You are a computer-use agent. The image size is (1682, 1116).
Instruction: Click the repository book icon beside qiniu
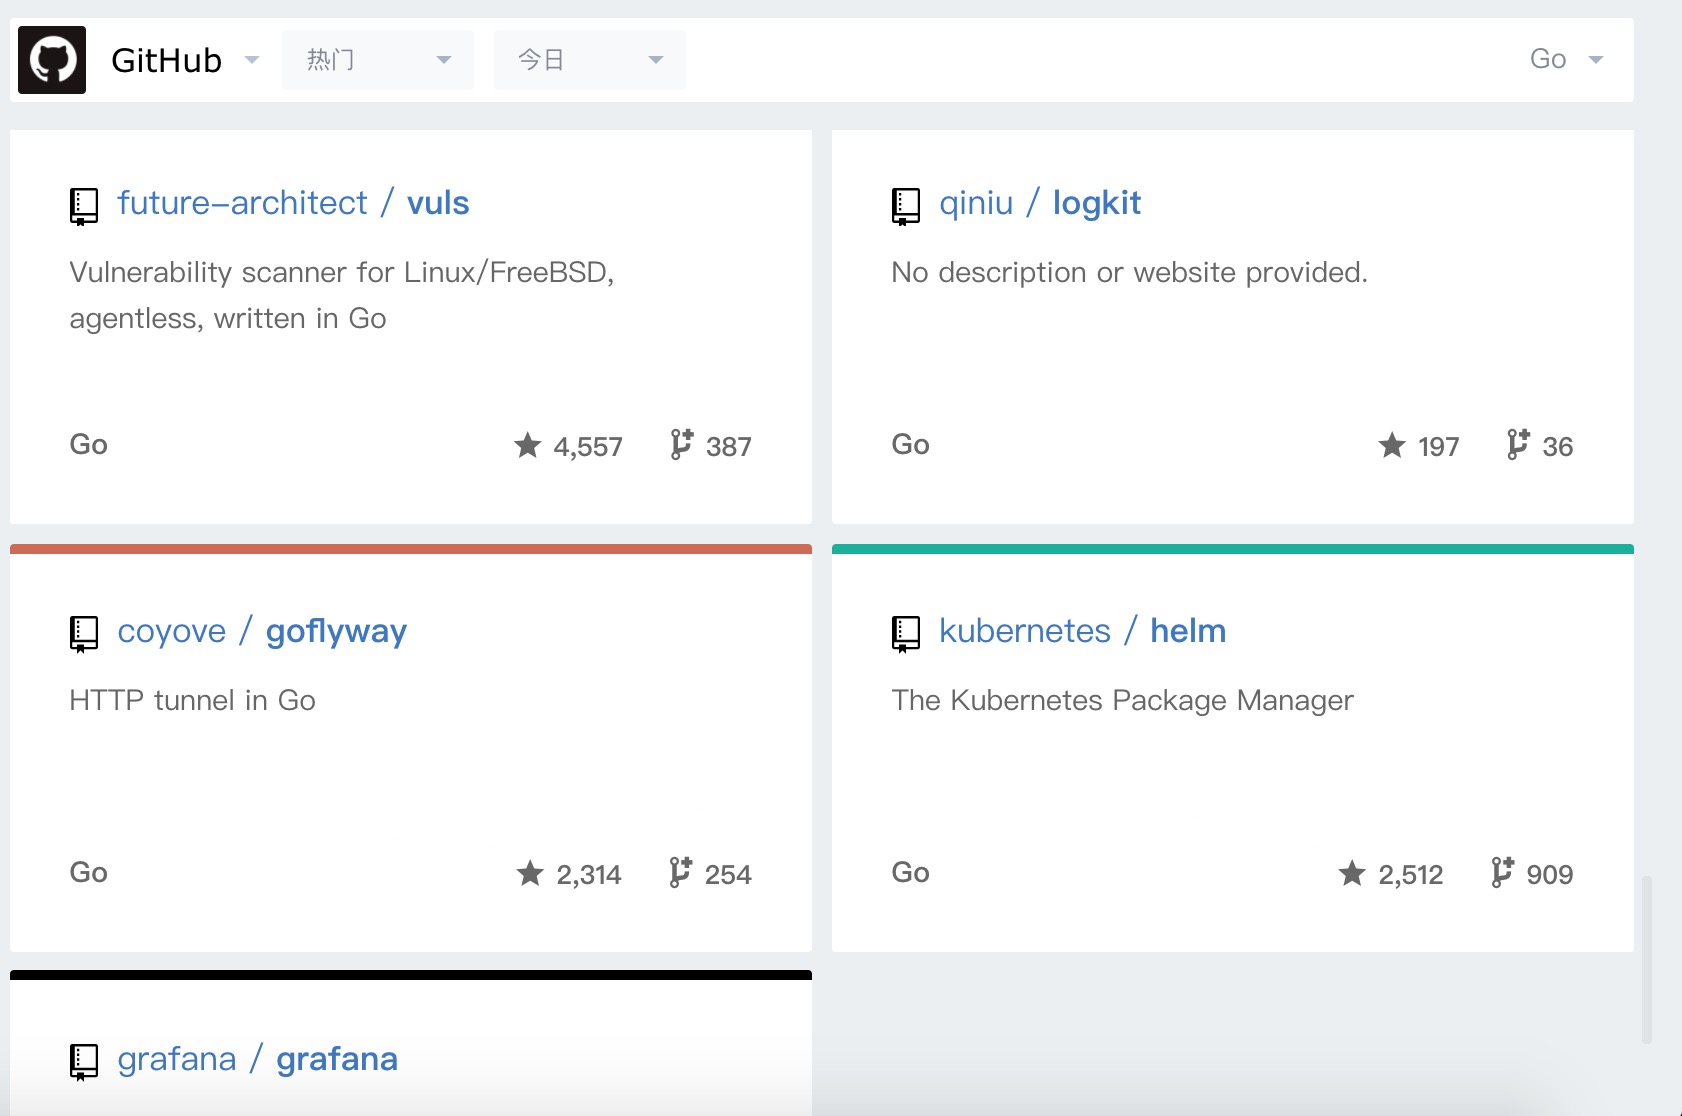pyautogui.click(x=906, y=206)
